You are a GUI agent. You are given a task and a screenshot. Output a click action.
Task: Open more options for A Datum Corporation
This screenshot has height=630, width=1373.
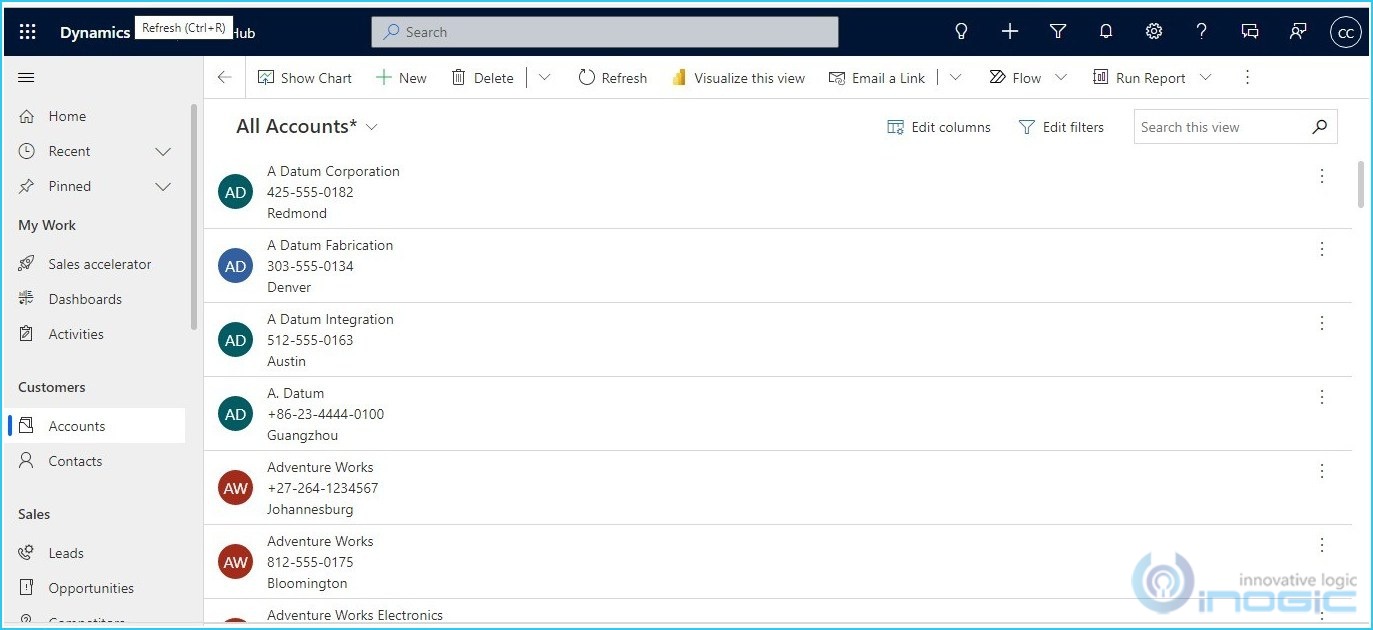pos(1321,175)
